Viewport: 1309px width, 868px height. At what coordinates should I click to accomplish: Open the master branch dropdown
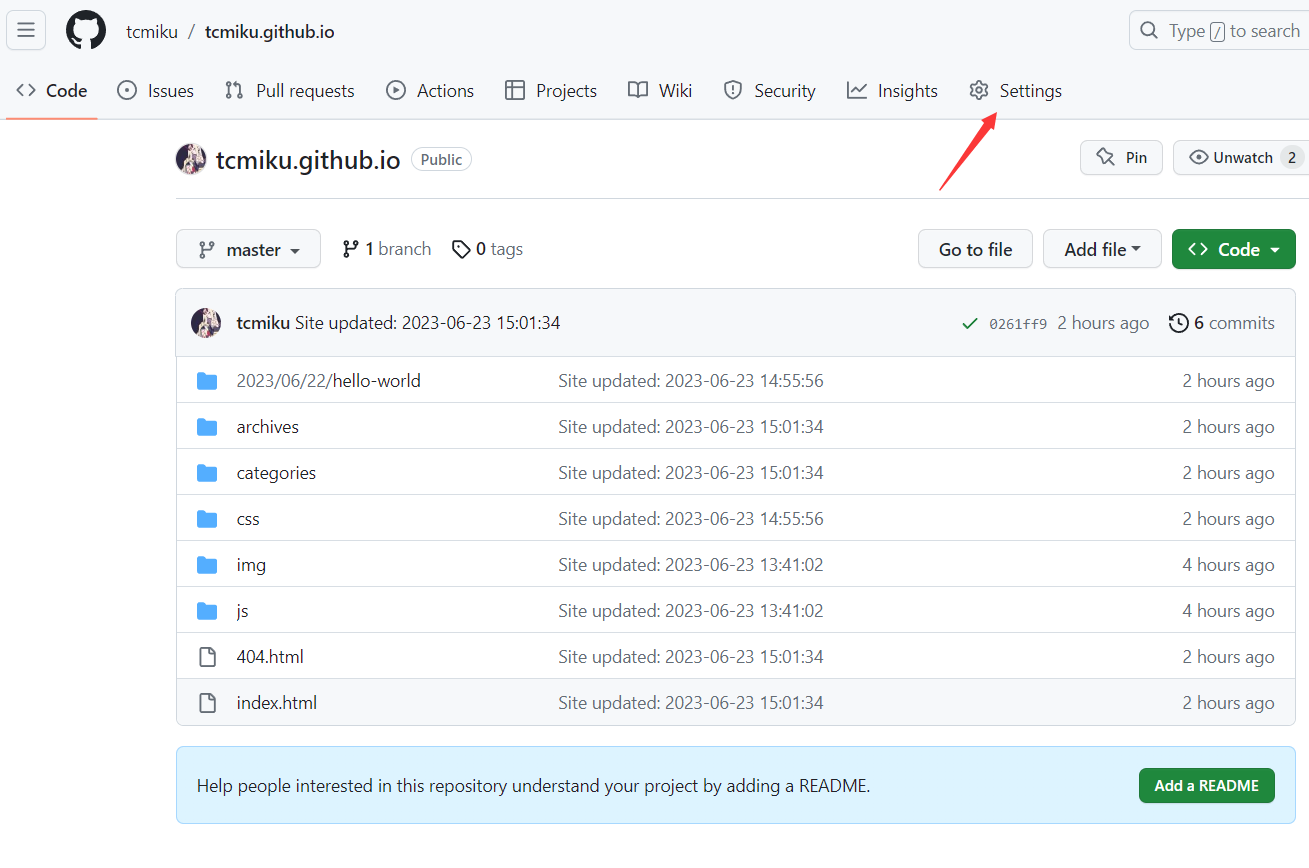[x=248, y=249]
